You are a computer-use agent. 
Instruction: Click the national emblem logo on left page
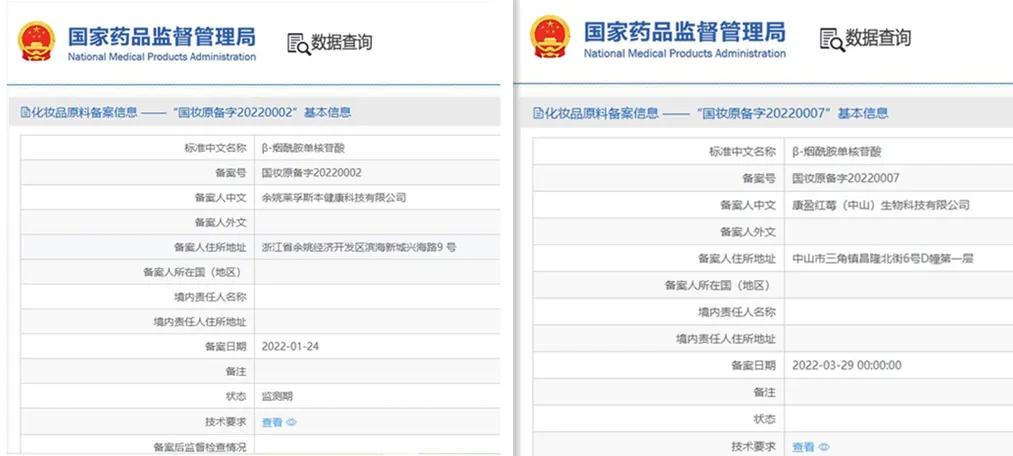tap(37, 41)
